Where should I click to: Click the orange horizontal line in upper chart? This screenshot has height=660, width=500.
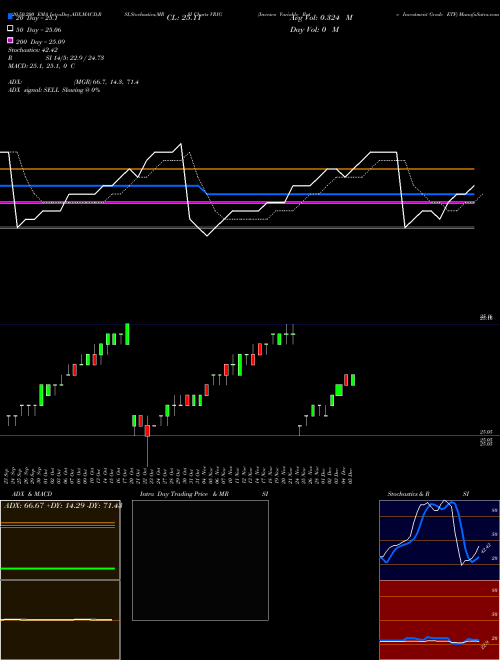(237, 169)
